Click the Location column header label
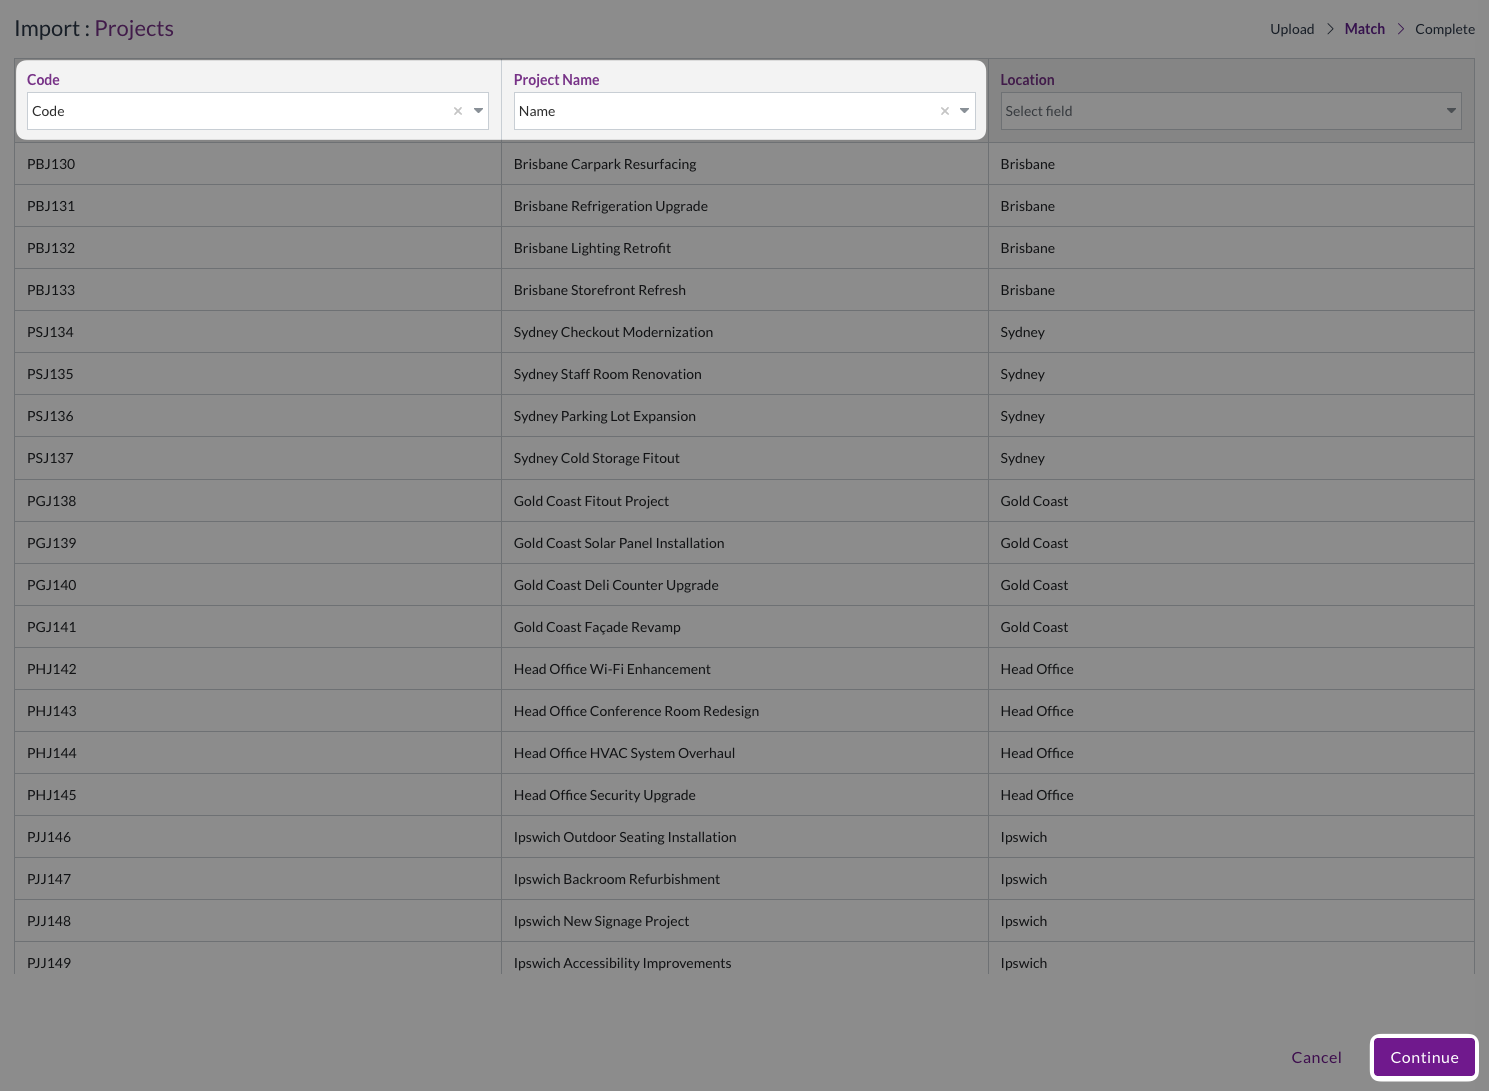1489x1091 pixels. 1027,80
